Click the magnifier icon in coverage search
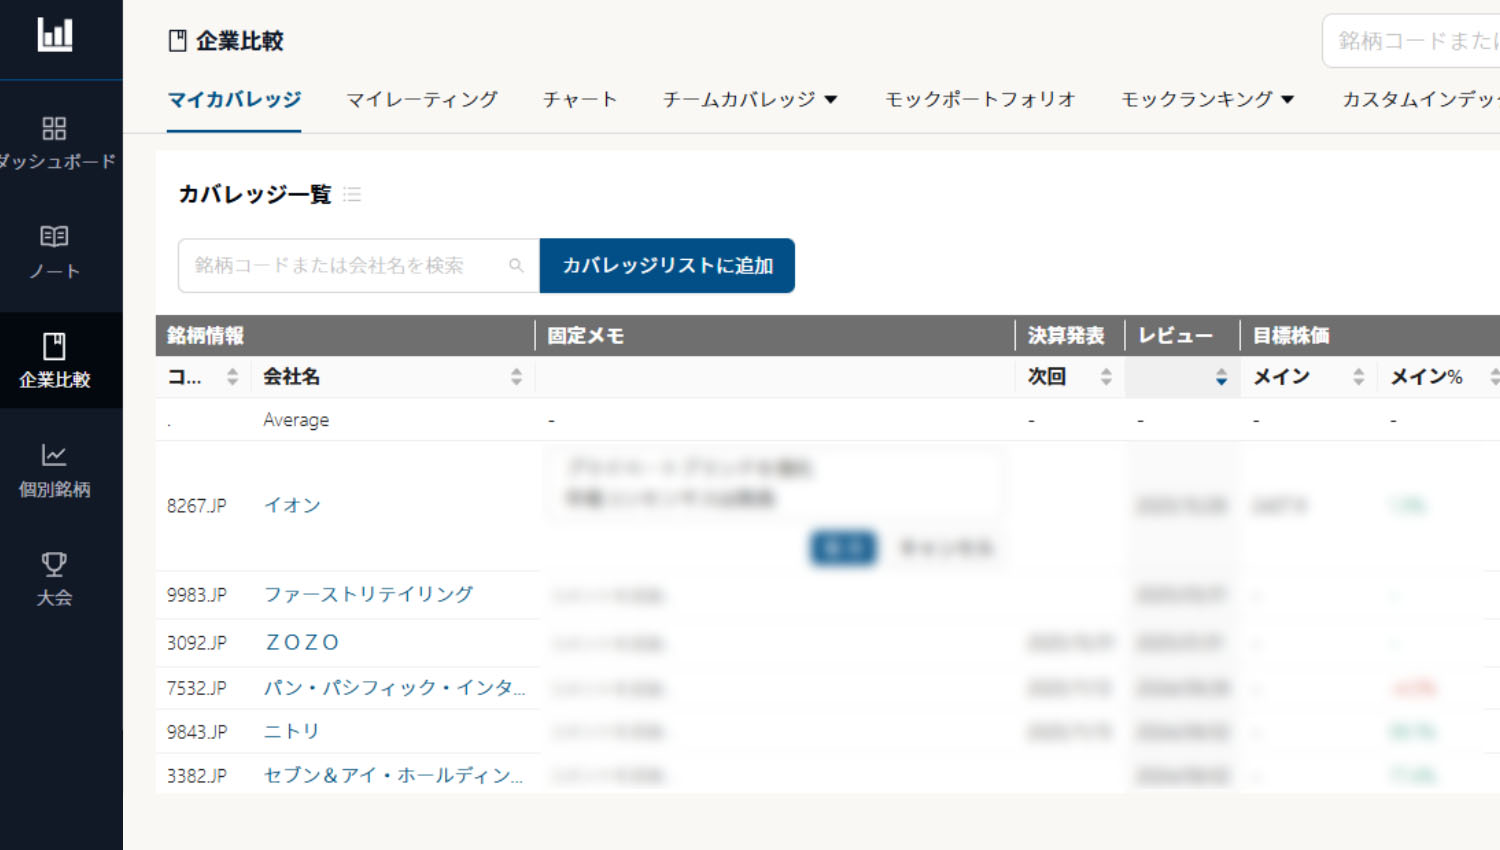Screen dimensions: 1500x850 coord(516,266)
